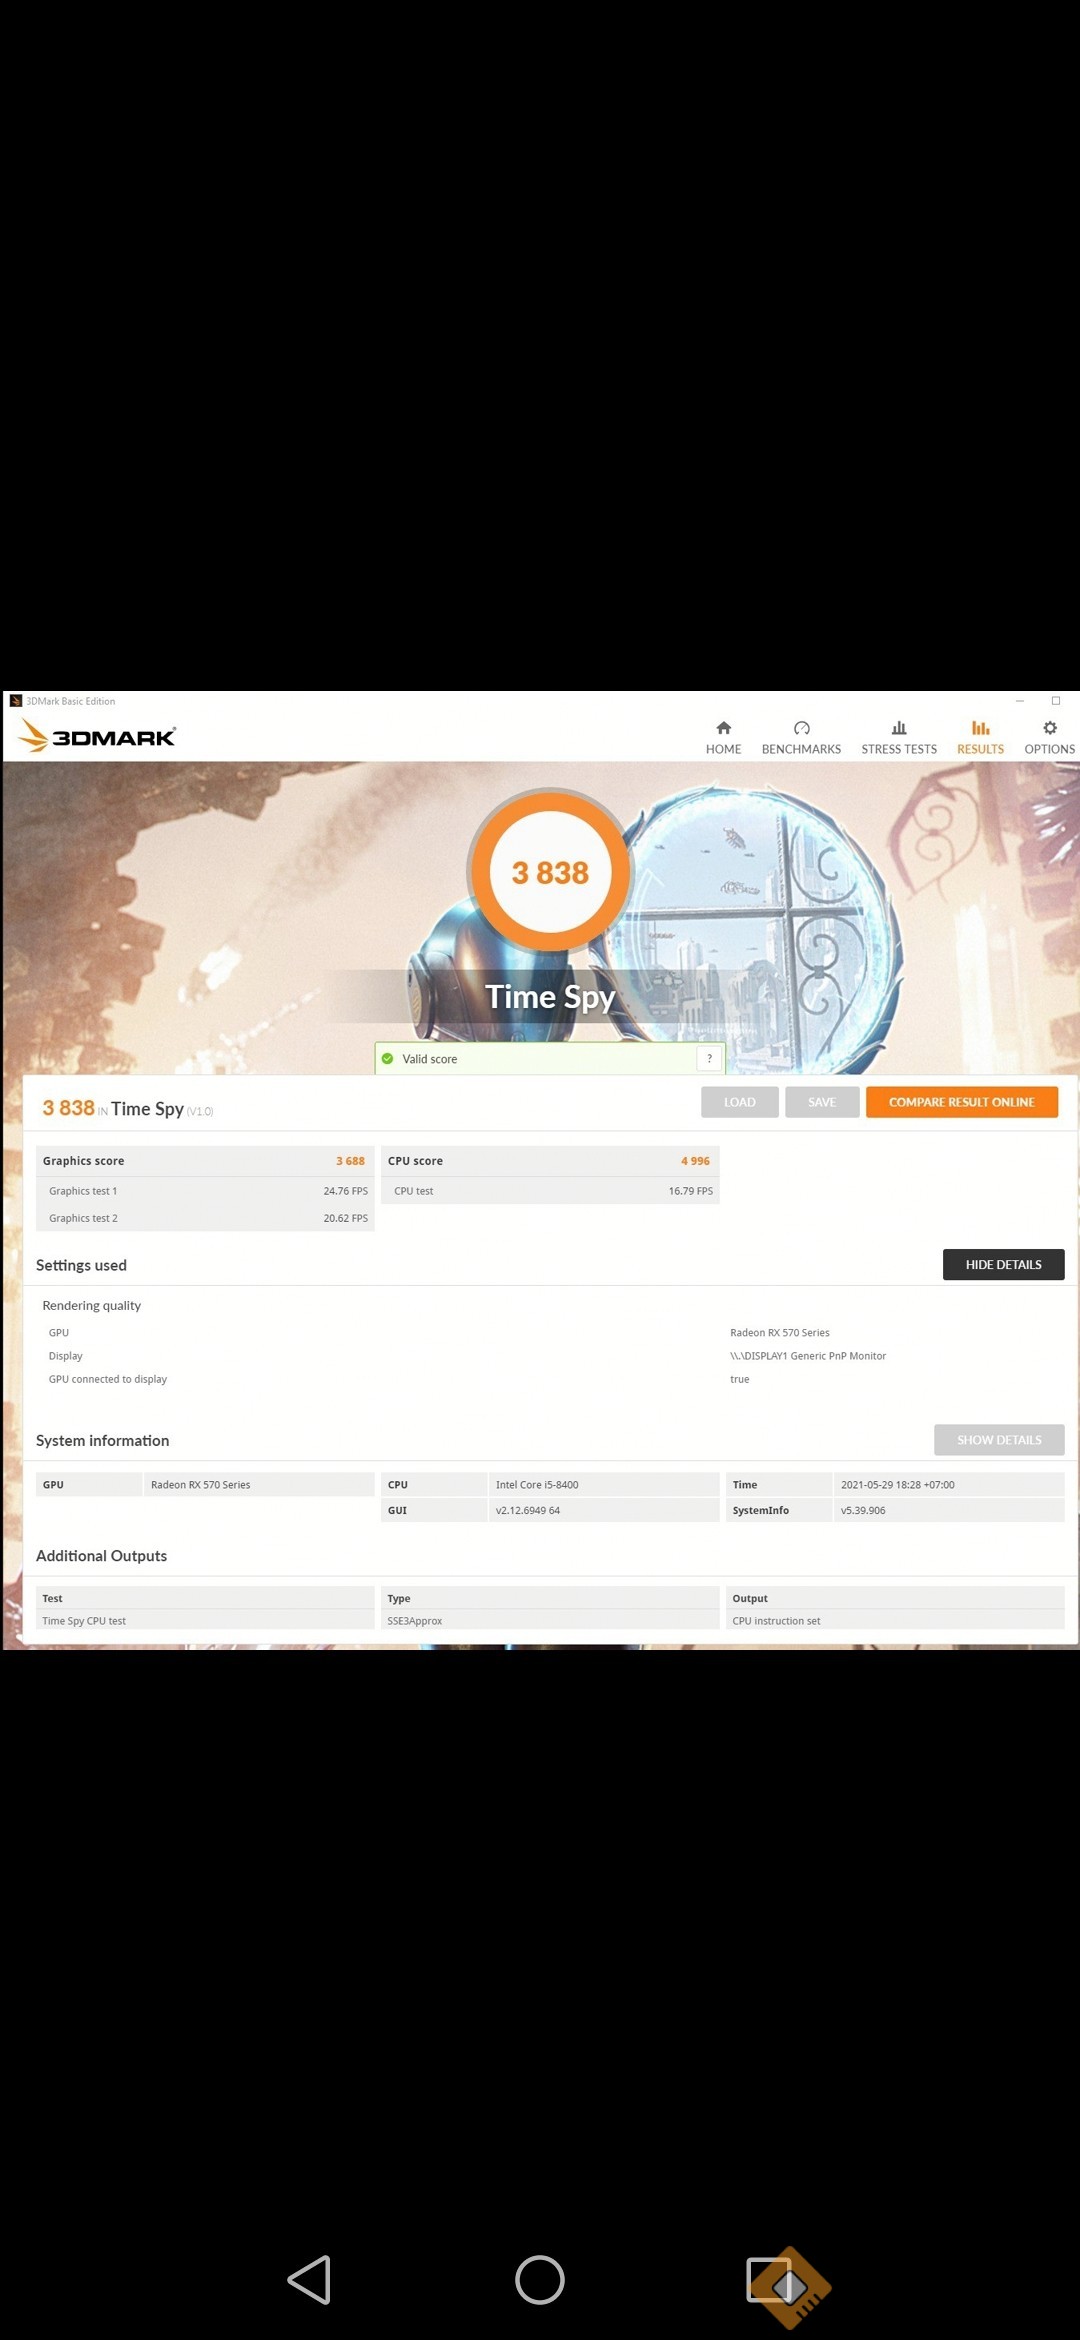This screenshot has width=1080, height=2340.
Task: Click the Graphics test 1 row
Action: pyautogui.click(x=205, y=1191)
